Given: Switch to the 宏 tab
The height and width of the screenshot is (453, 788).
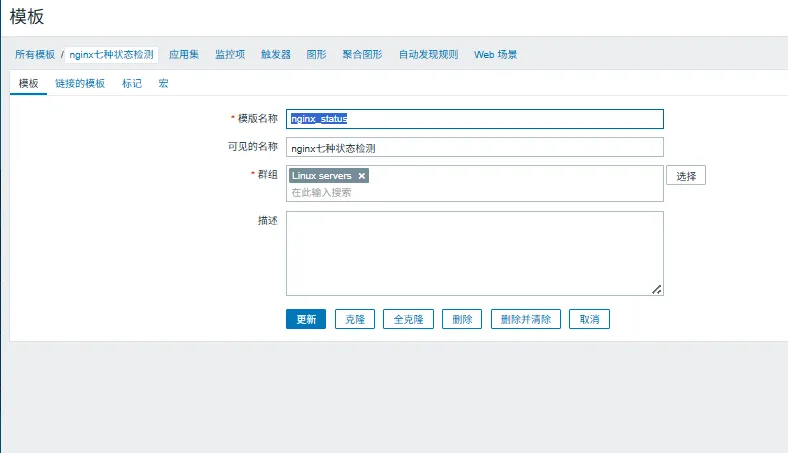Looking at the screenshot, I should pyautogui.click(x=163, y=84).
